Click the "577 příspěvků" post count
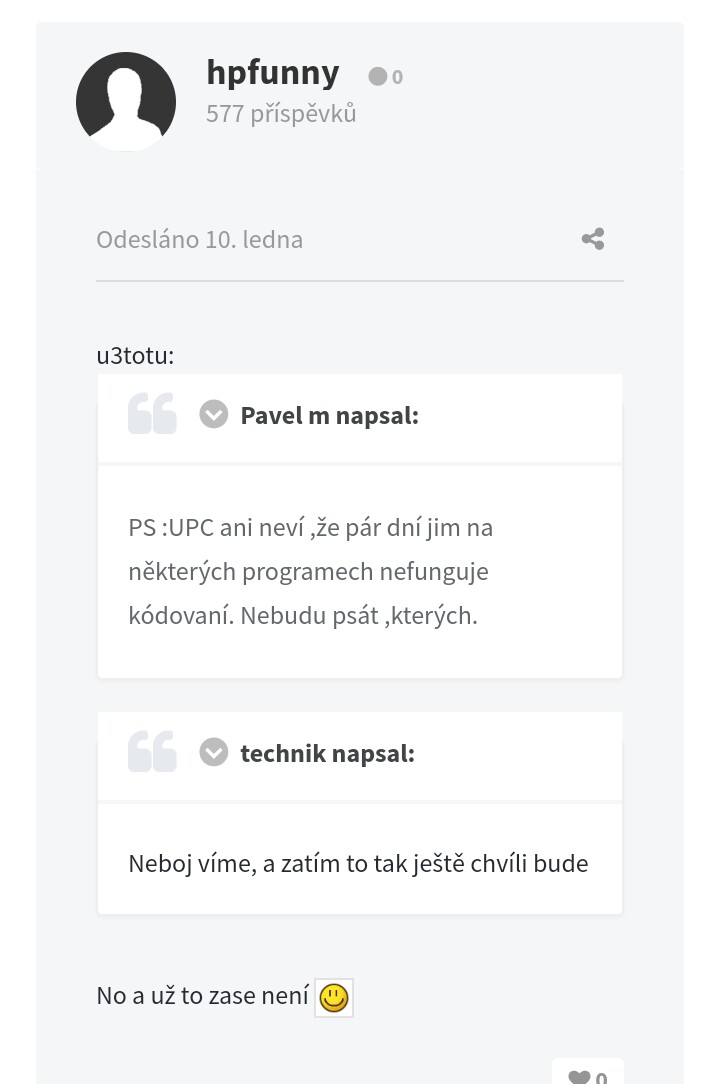Viewport: 720px width, 1084px height. [281, 114]
